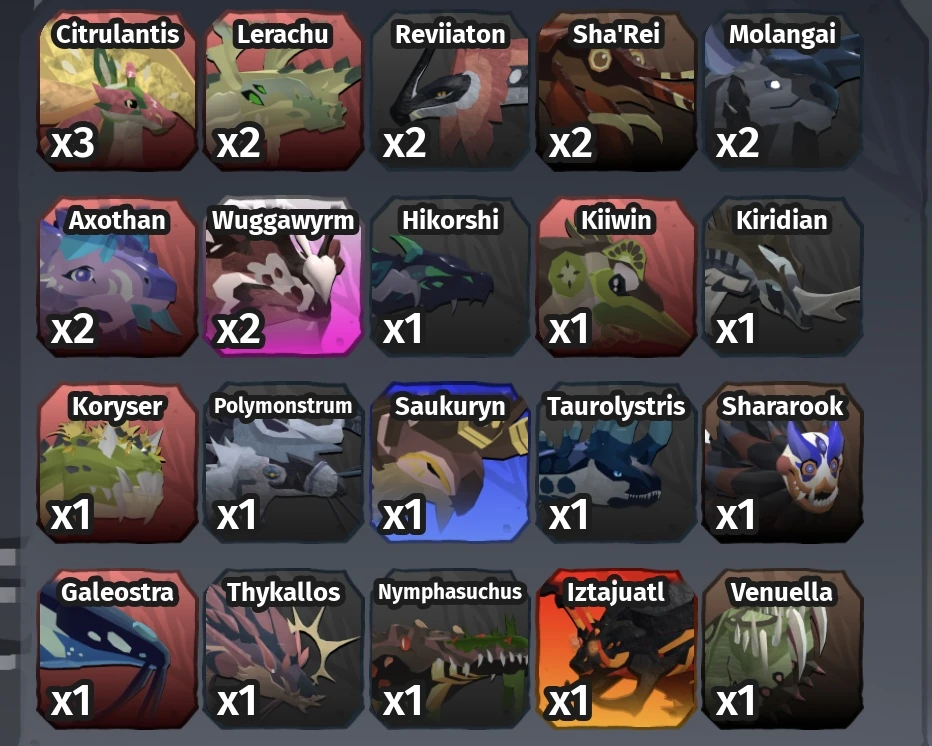Pick the Sha'Rei creature card
Screen dimensions: 932x746
[x=616, y=91]
